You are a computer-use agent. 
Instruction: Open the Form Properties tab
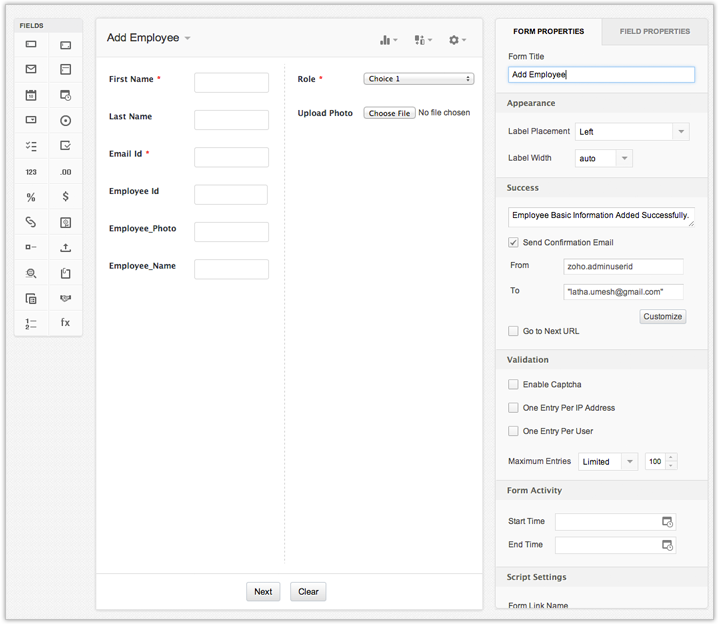pyautogui.click(x=550, y=31)
